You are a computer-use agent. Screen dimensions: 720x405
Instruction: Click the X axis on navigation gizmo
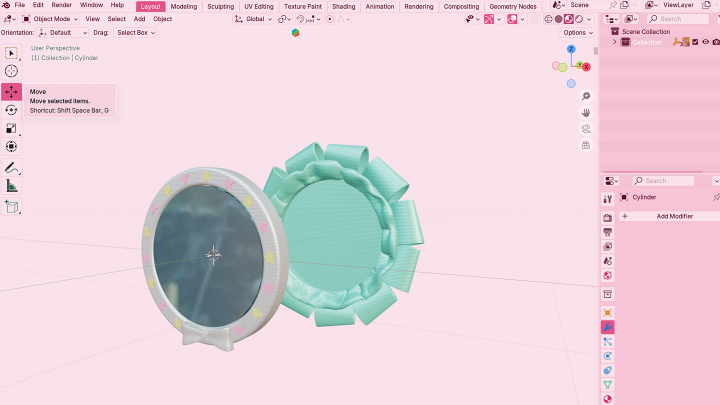click(586, 67)
